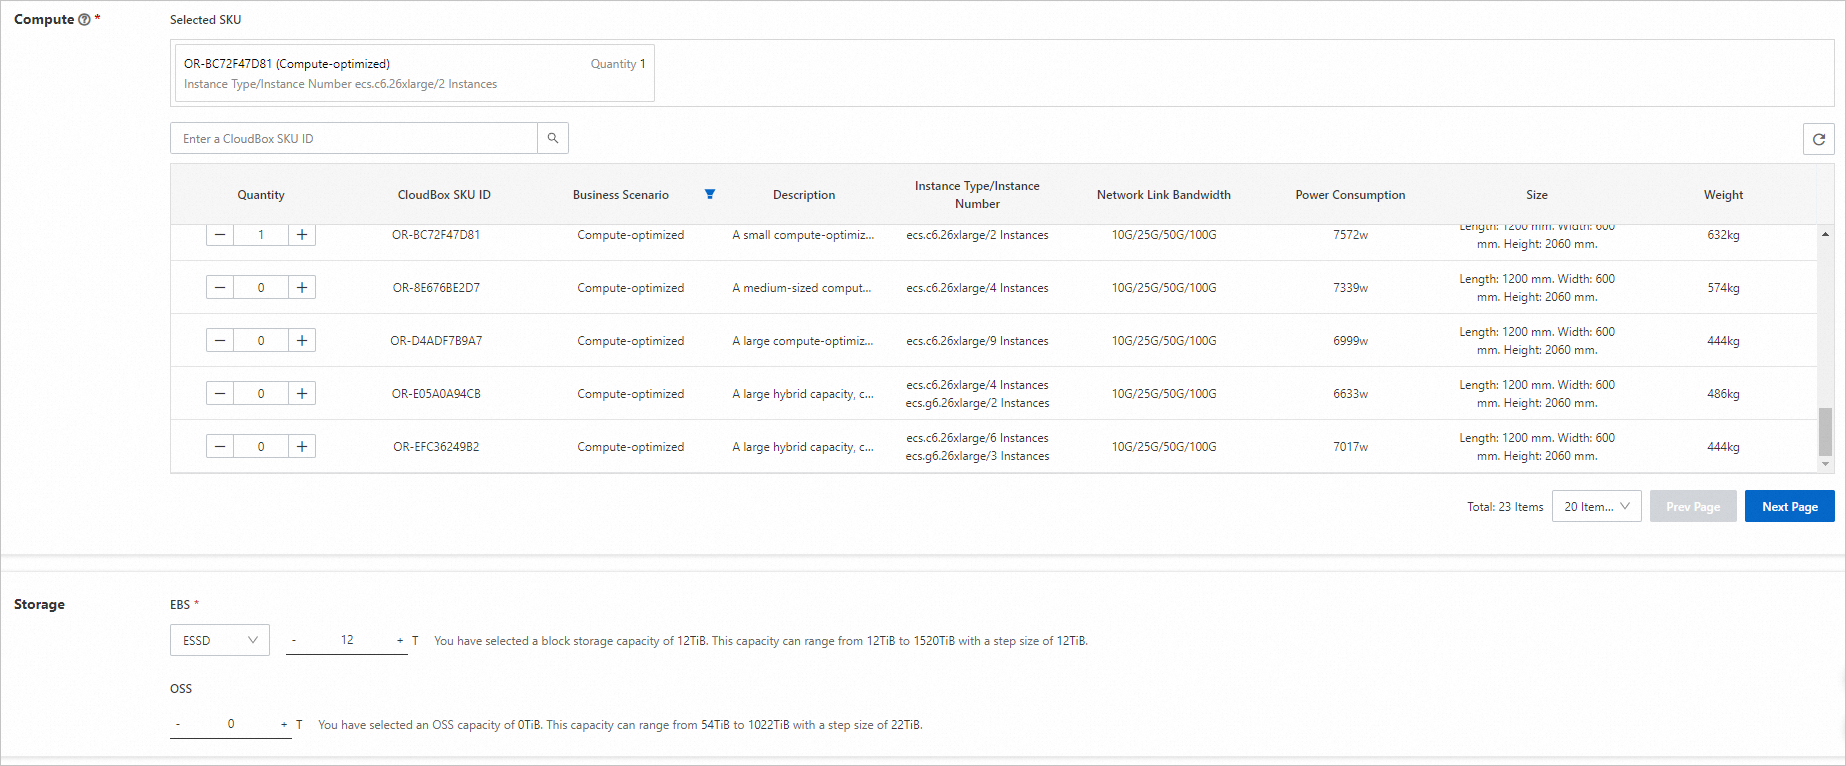The width and height of the screenshot is (1846, 766).
Task: Click the 6999w power consumption cell
Action: coord(1350,341)
